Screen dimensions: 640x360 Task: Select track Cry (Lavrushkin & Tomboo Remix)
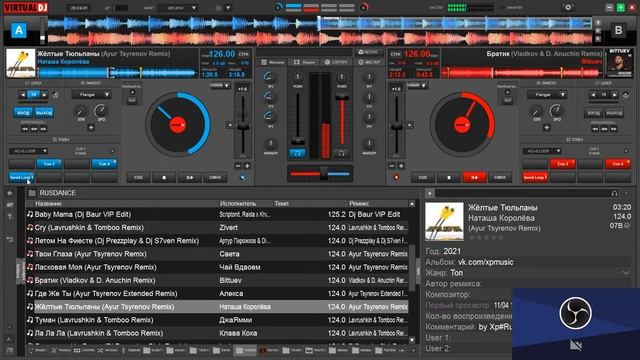pos(89,227)
